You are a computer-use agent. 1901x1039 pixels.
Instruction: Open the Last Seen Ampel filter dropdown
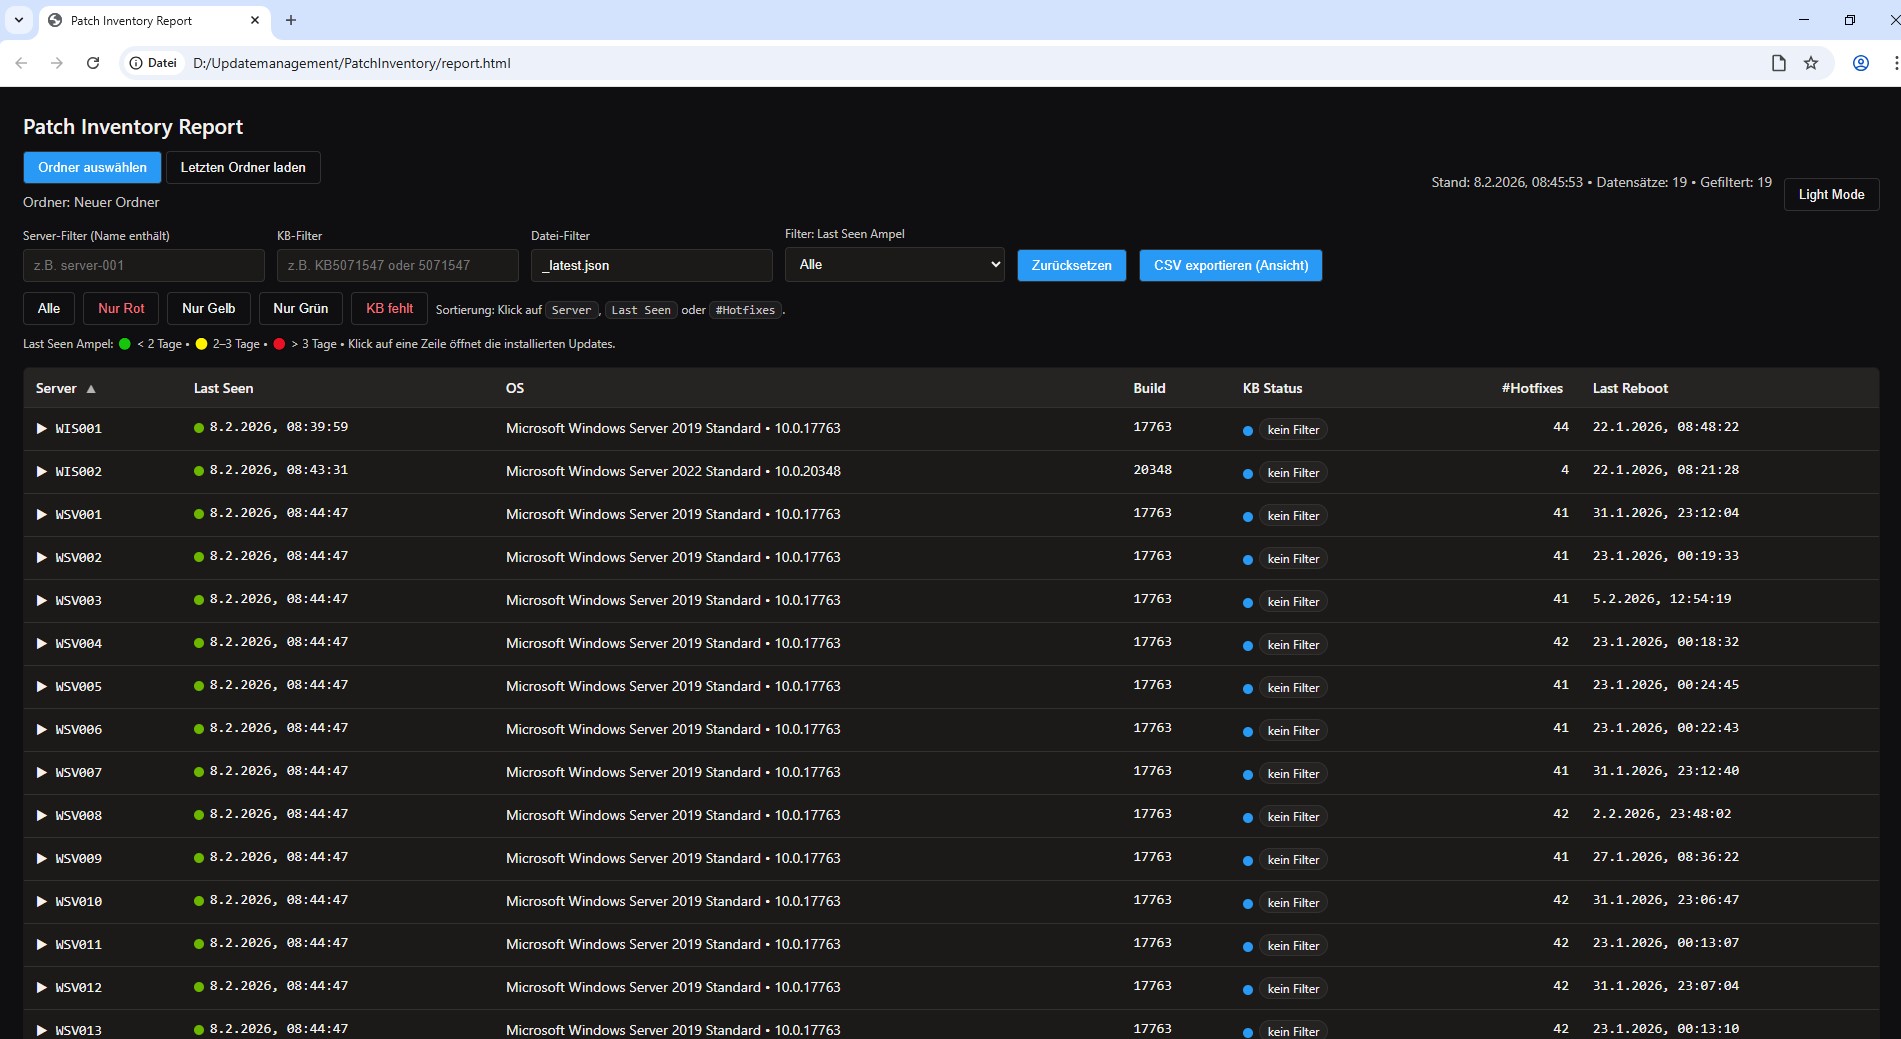pyautogui.click(x=895, y=265)
